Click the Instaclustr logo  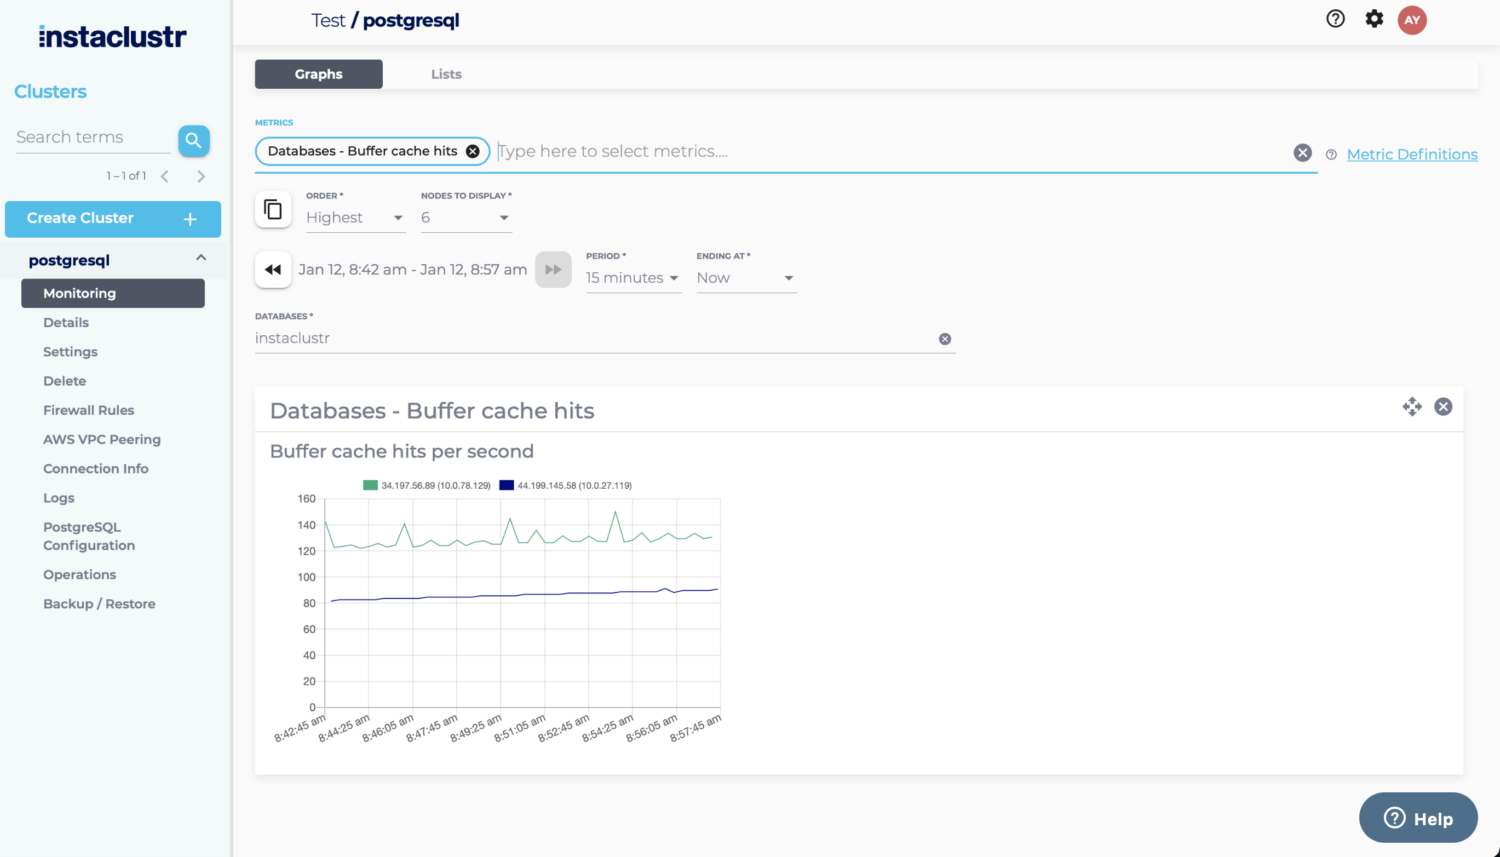coord(111,36)
